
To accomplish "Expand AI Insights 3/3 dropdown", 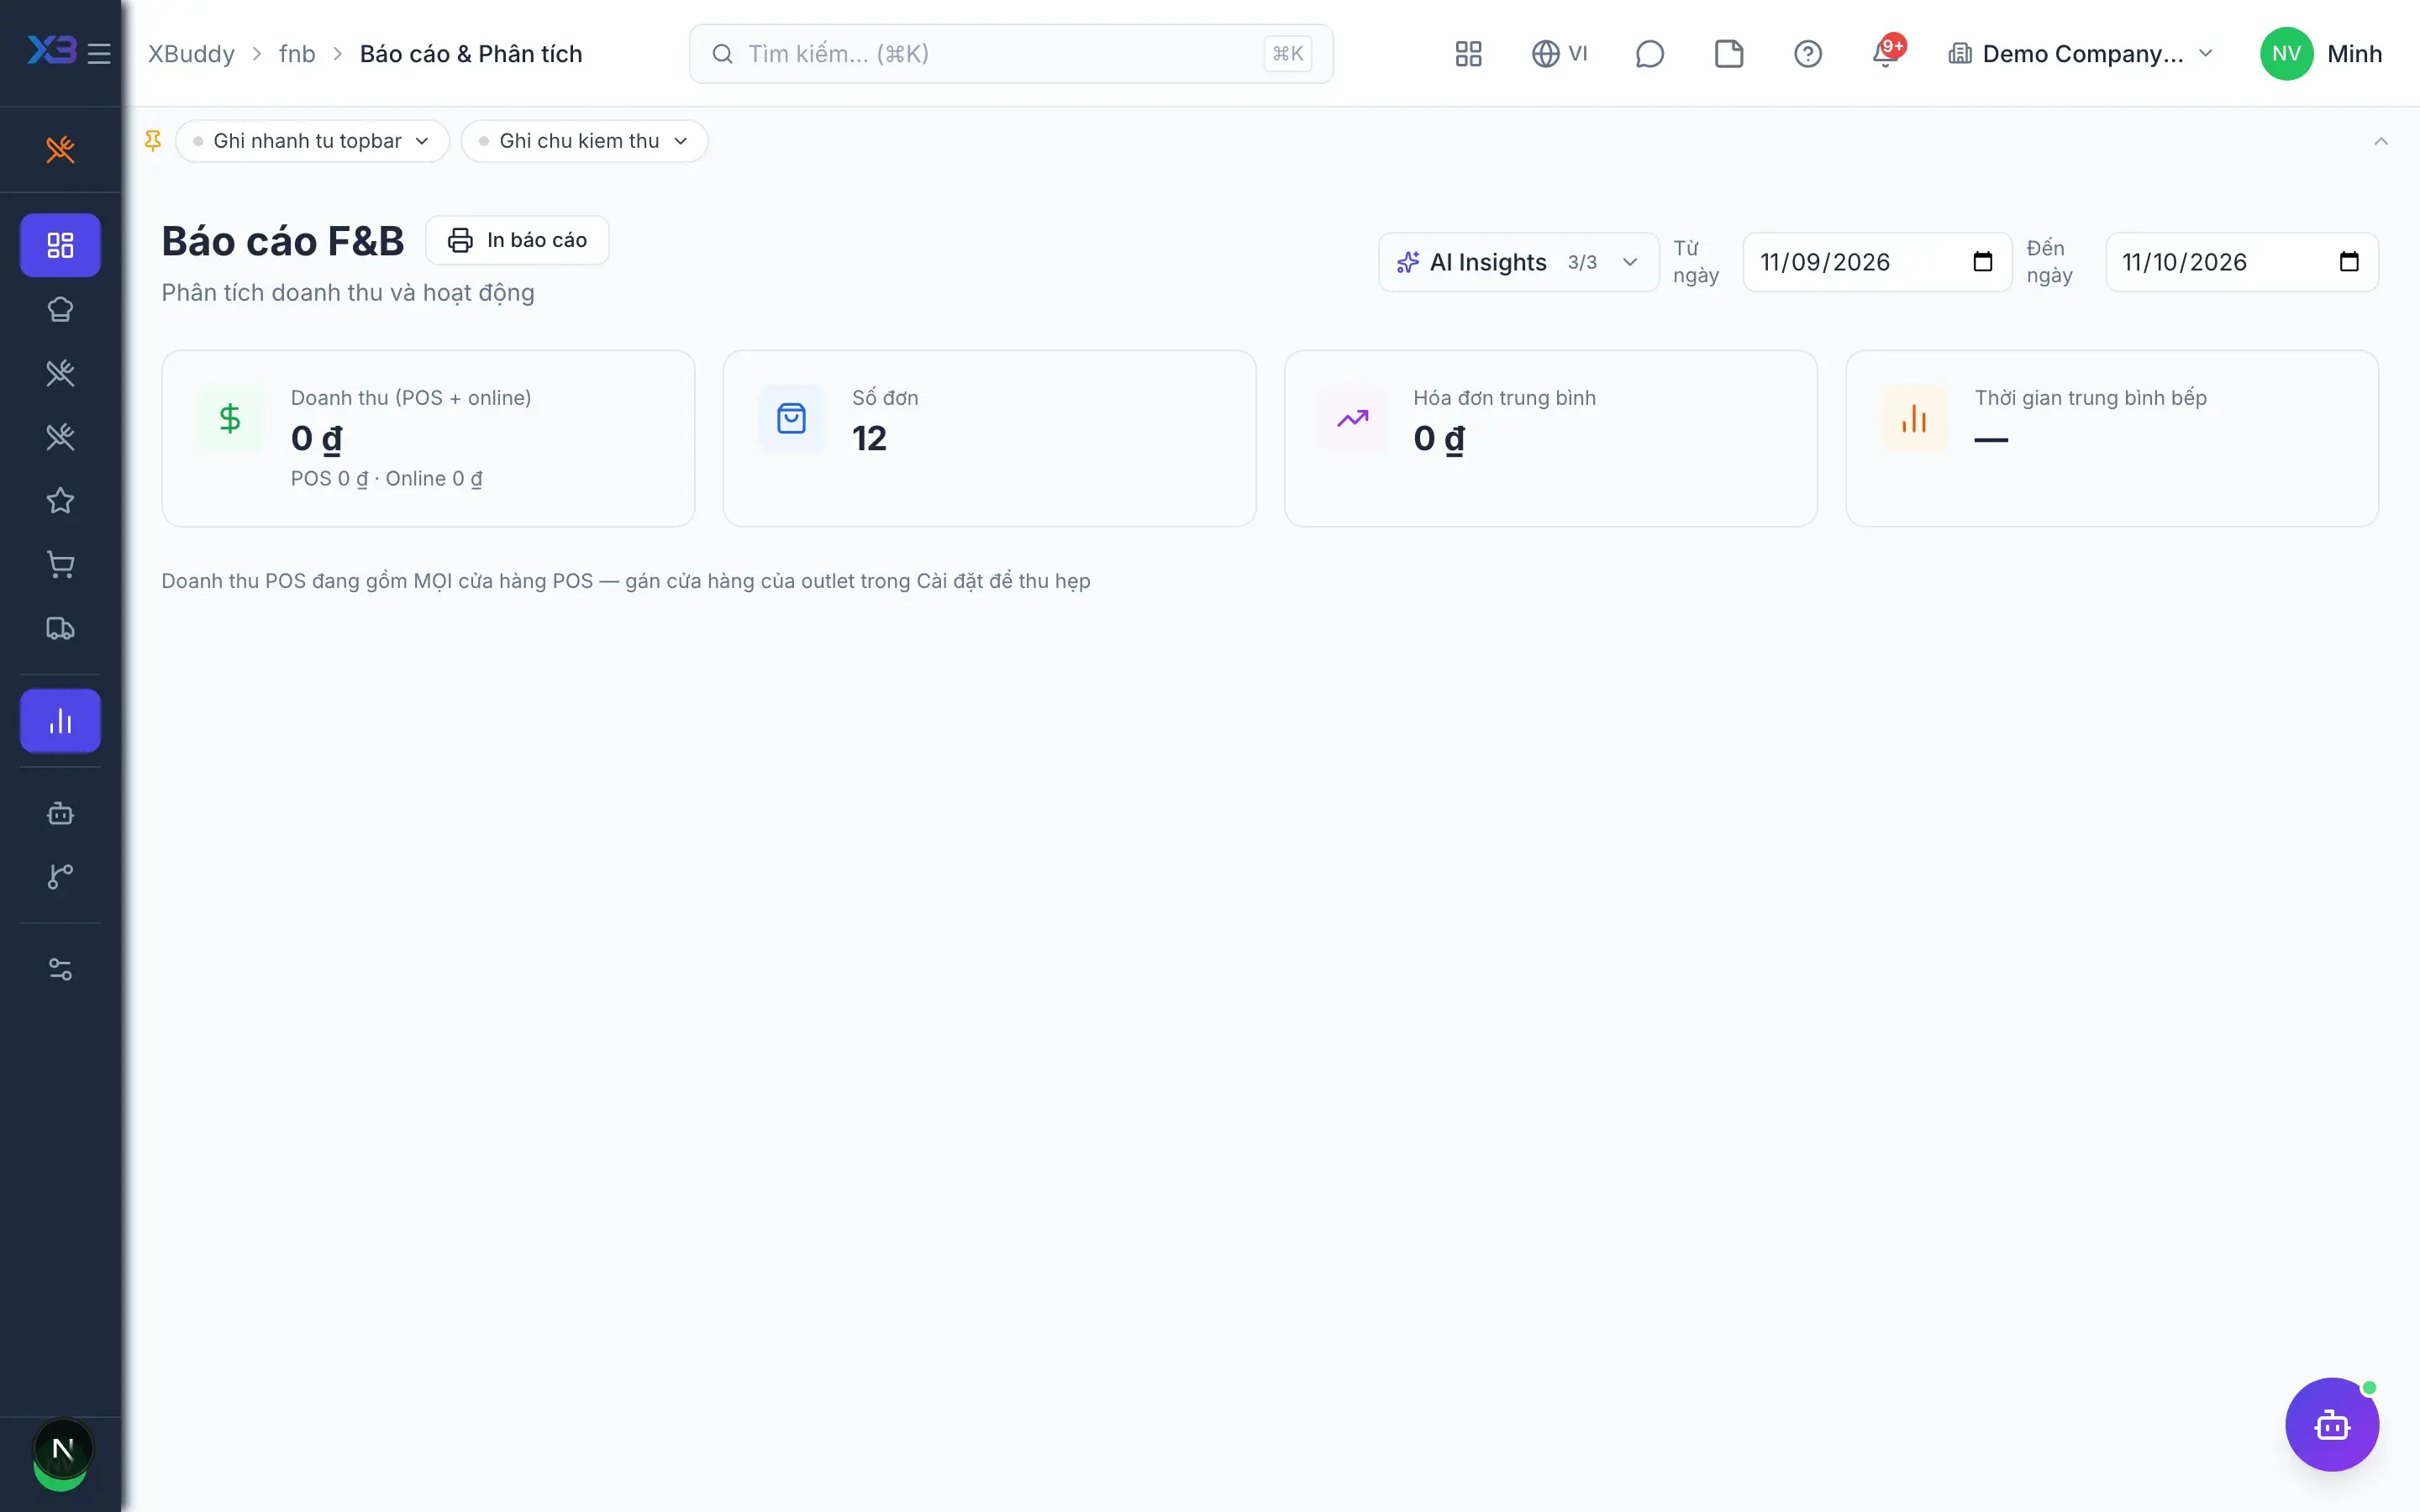I will coord(1518,262).
